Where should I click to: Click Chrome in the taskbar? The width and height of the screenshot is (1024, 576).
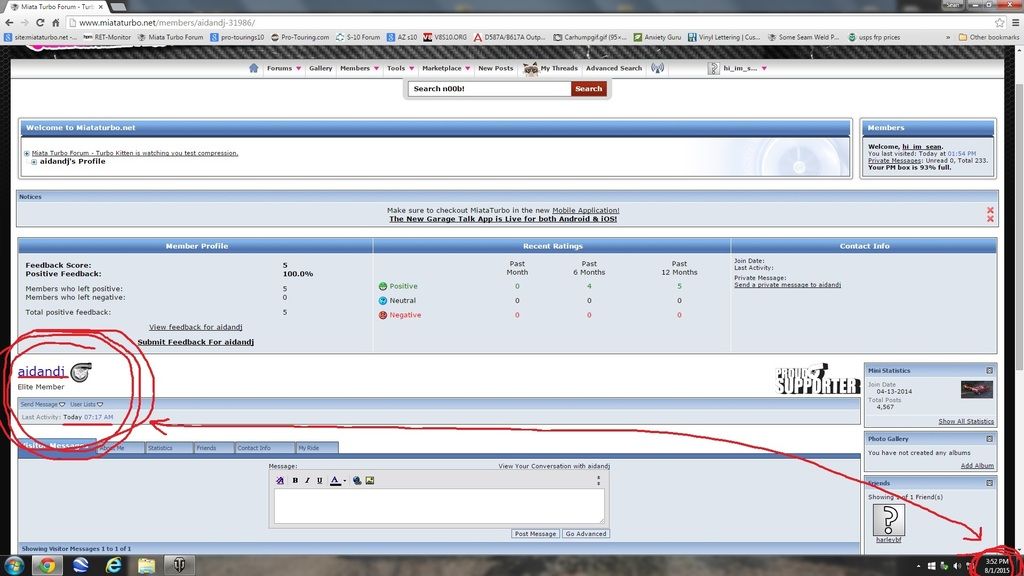pos(46,565)
